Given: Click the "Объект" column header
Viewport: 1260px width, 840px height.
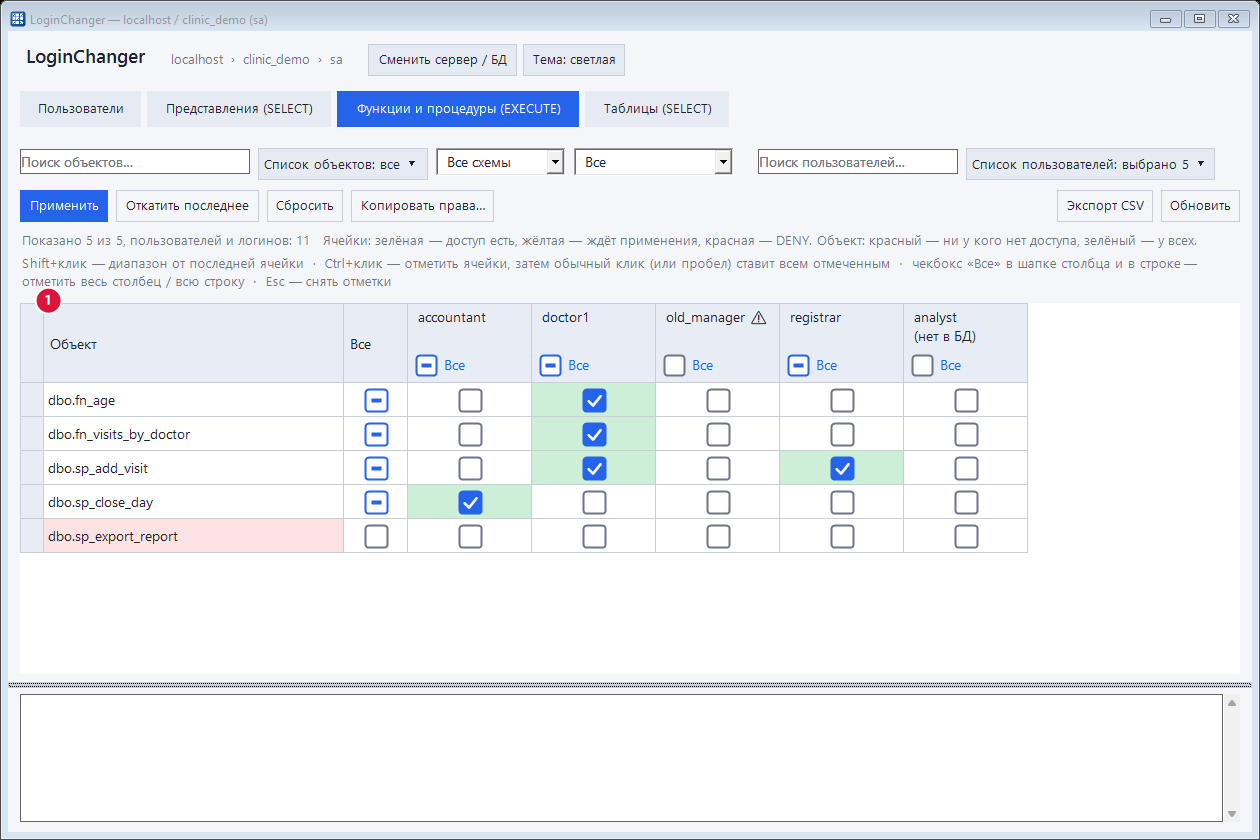Looking at the screenshot, I should coord(193,344).
